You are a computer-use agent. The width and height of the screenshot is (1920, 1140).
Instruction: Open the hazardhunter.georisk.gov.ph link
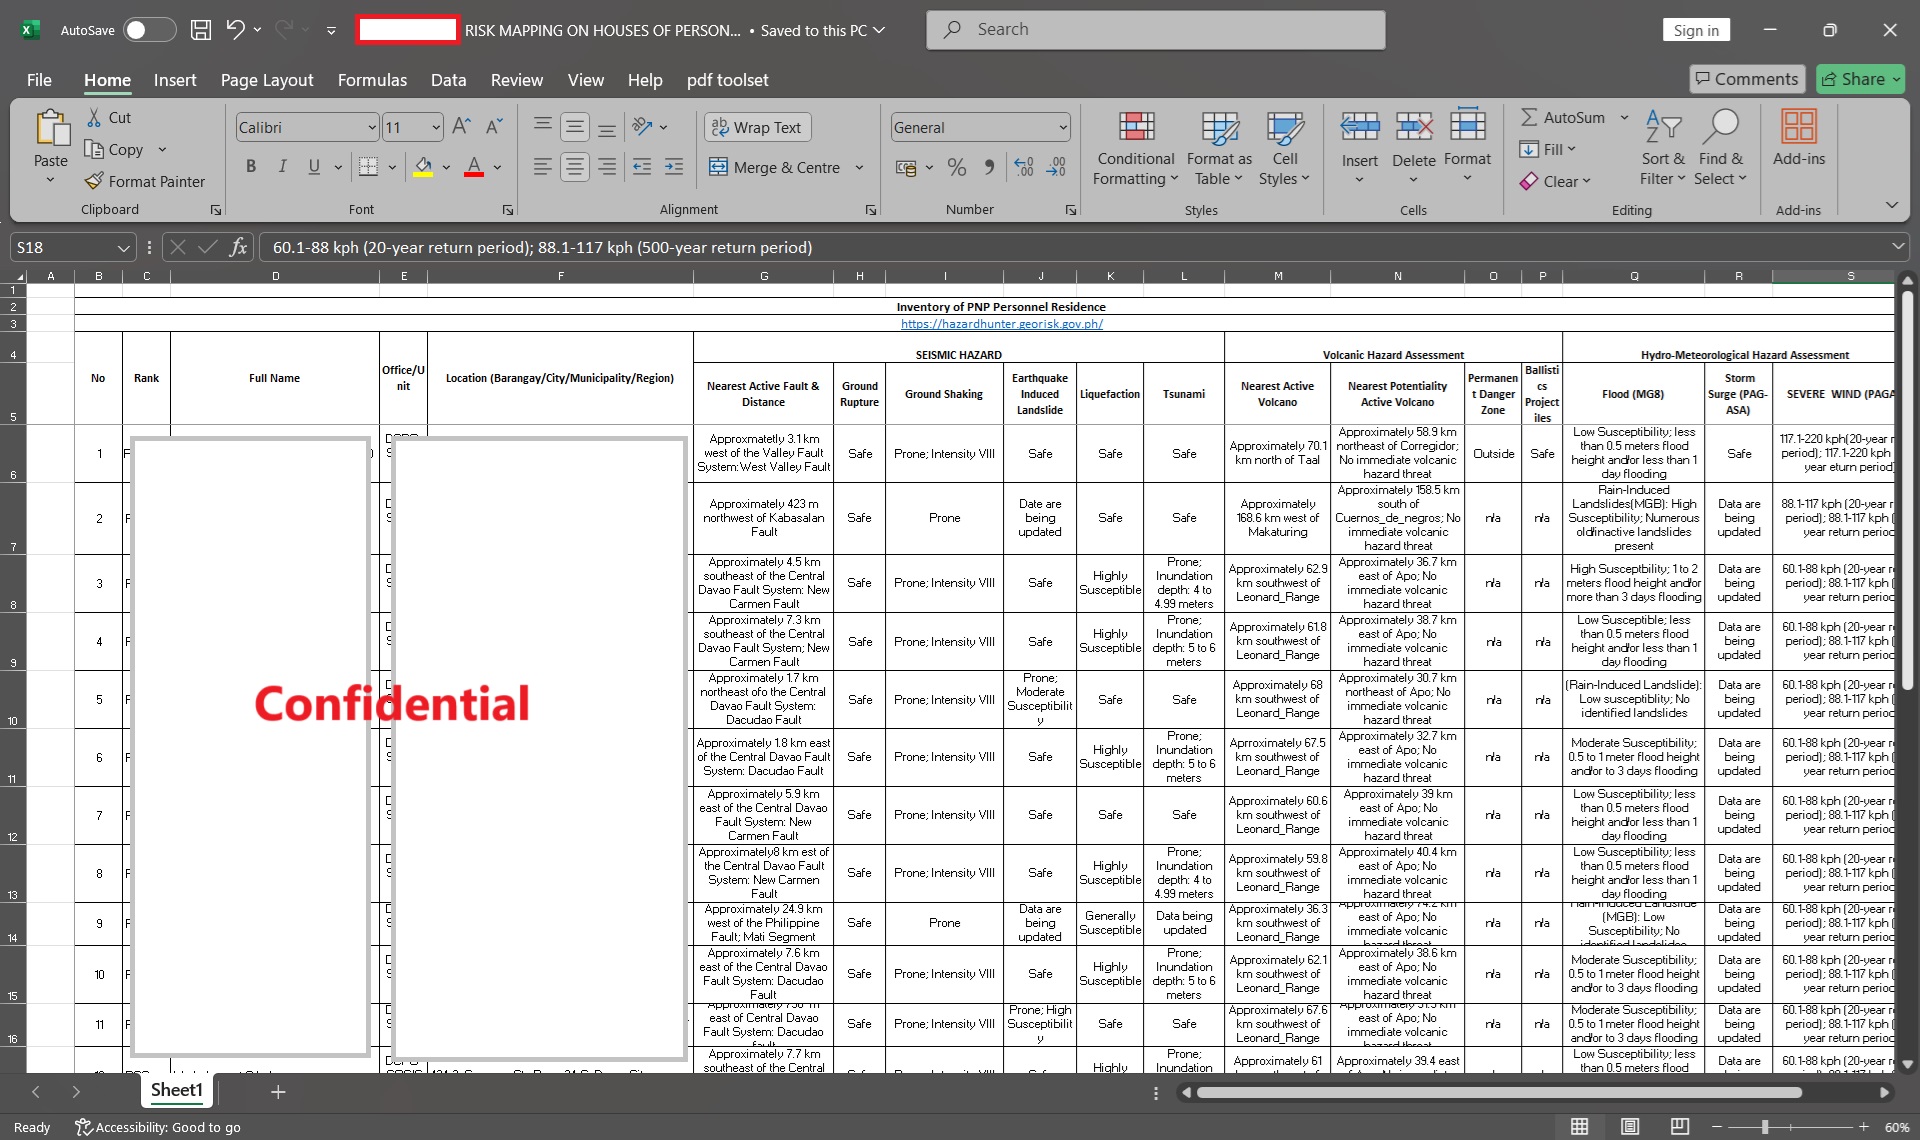pos(1001,324)
